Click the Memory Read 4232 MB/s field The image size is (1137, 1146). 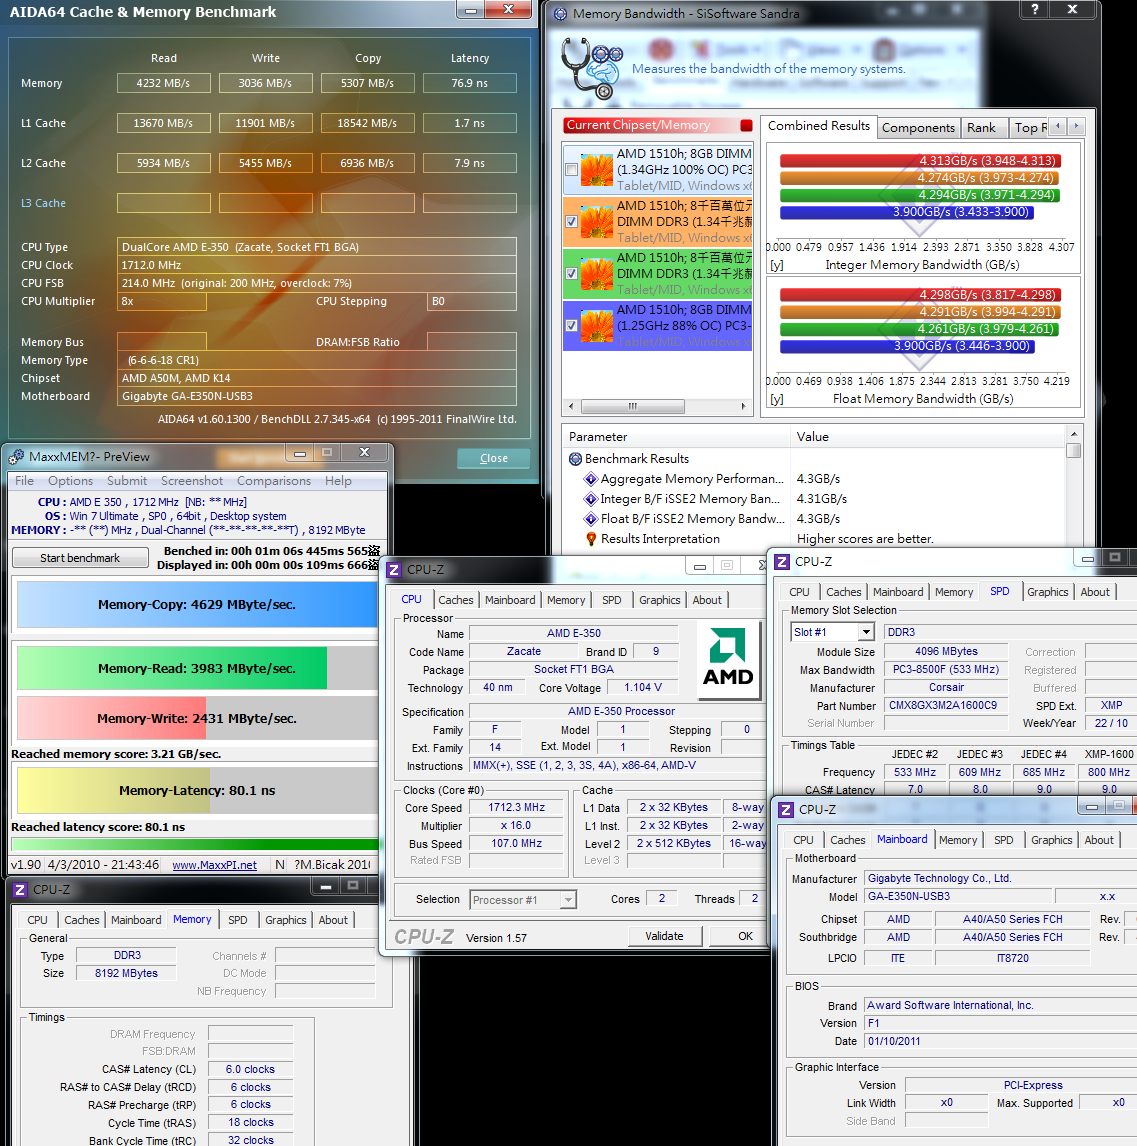click(164, 83)
